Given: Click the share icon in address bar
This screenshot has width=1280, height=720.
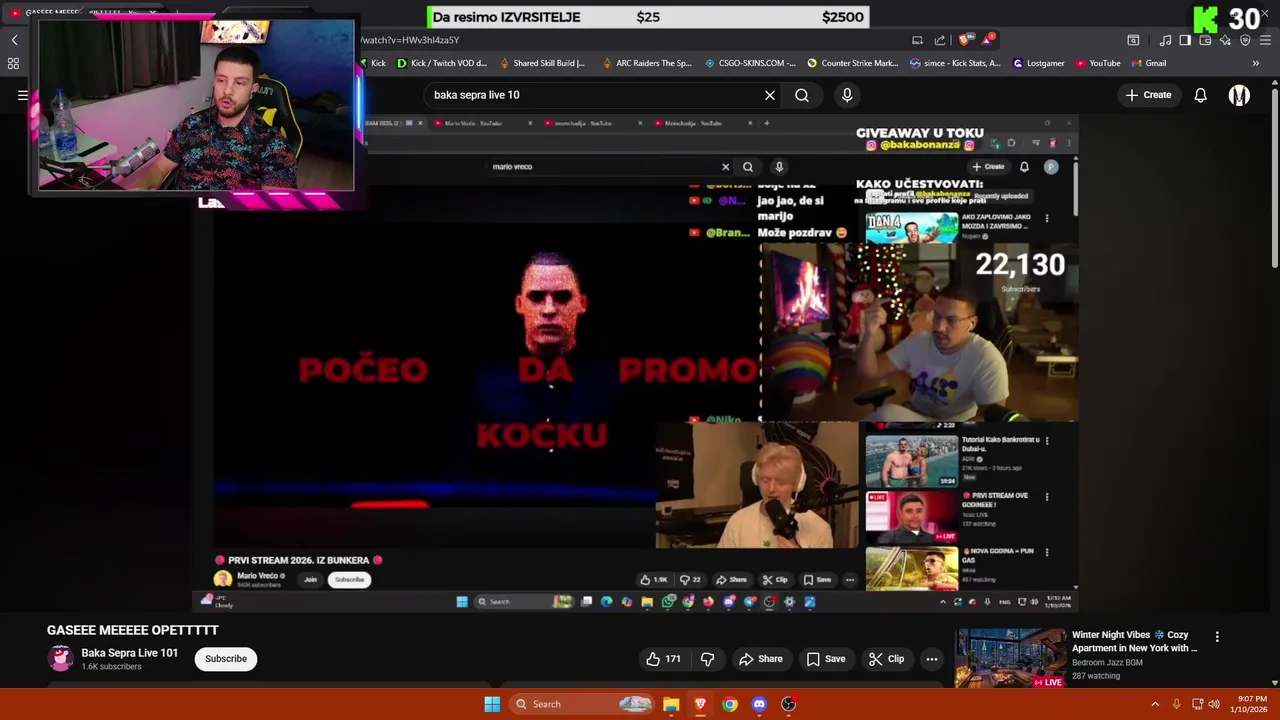Looking at the screenshot, I should tap(940, 40).
